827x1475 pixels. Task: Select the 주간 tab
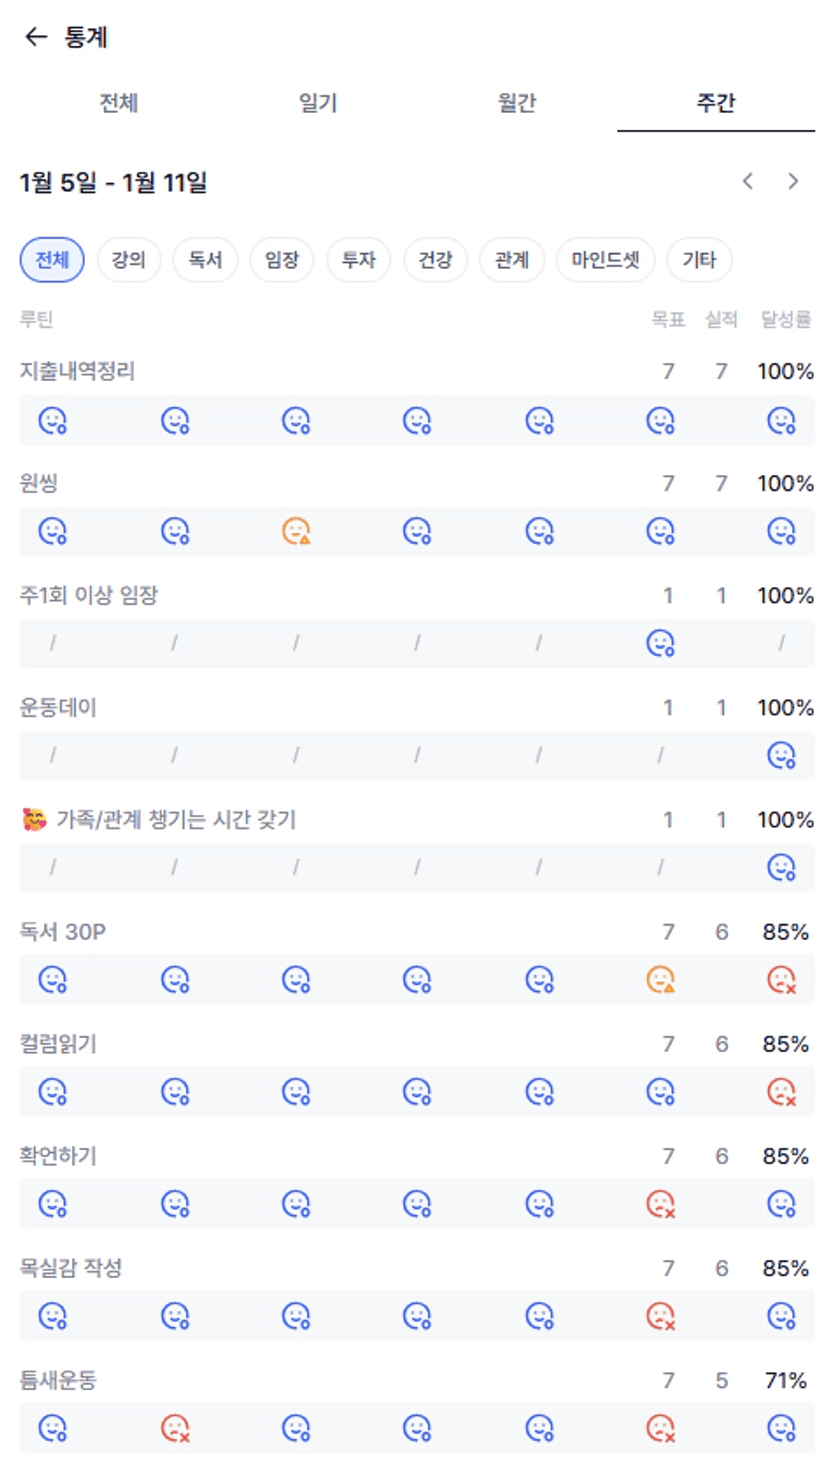(716, 103)
